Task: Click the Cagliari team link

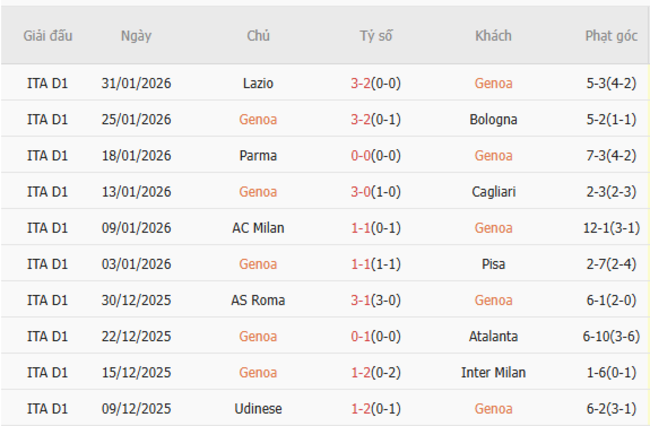Action: point(493,192)
